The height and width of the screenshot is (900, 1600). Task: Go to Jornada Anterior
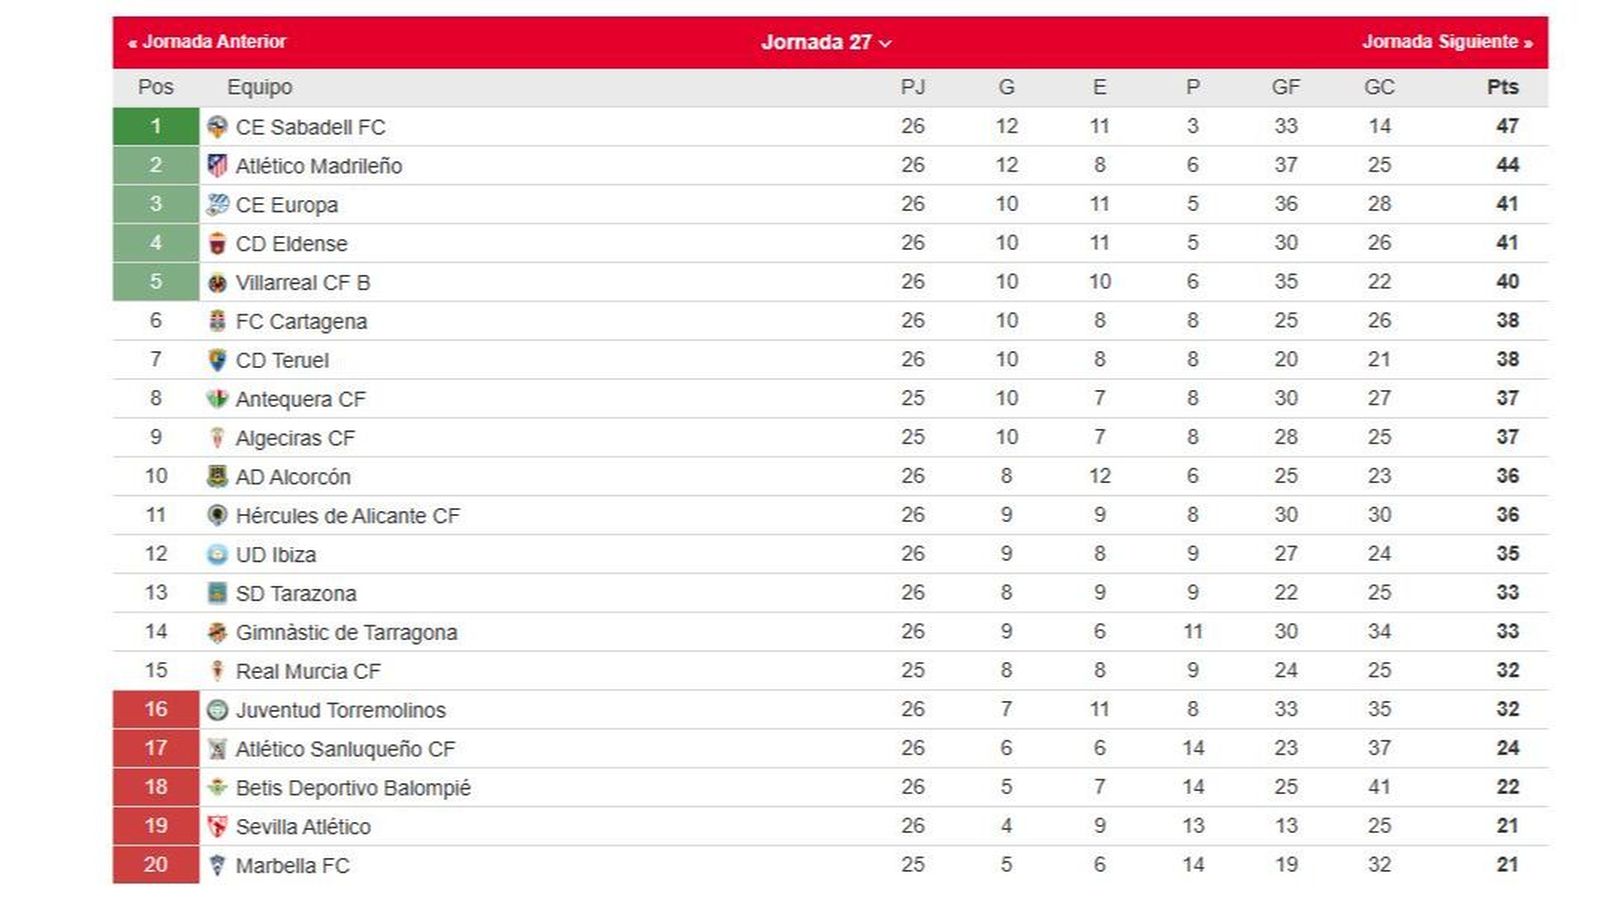(210, 42)
